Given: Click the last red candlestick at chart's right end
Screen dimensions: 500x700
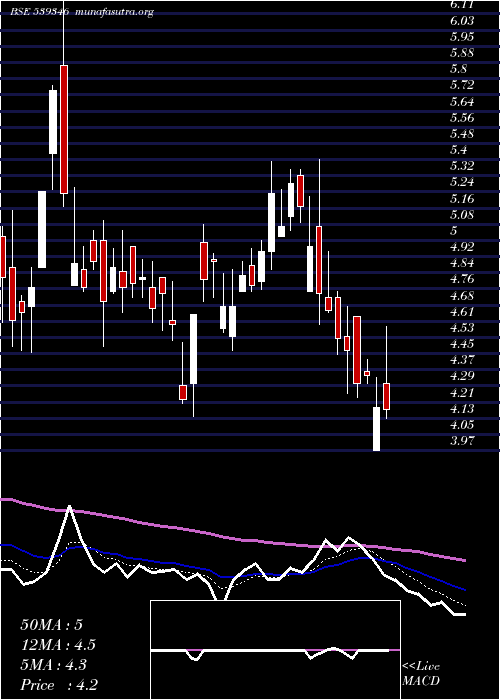Looking at the screenshot, I should pos(387,396).
